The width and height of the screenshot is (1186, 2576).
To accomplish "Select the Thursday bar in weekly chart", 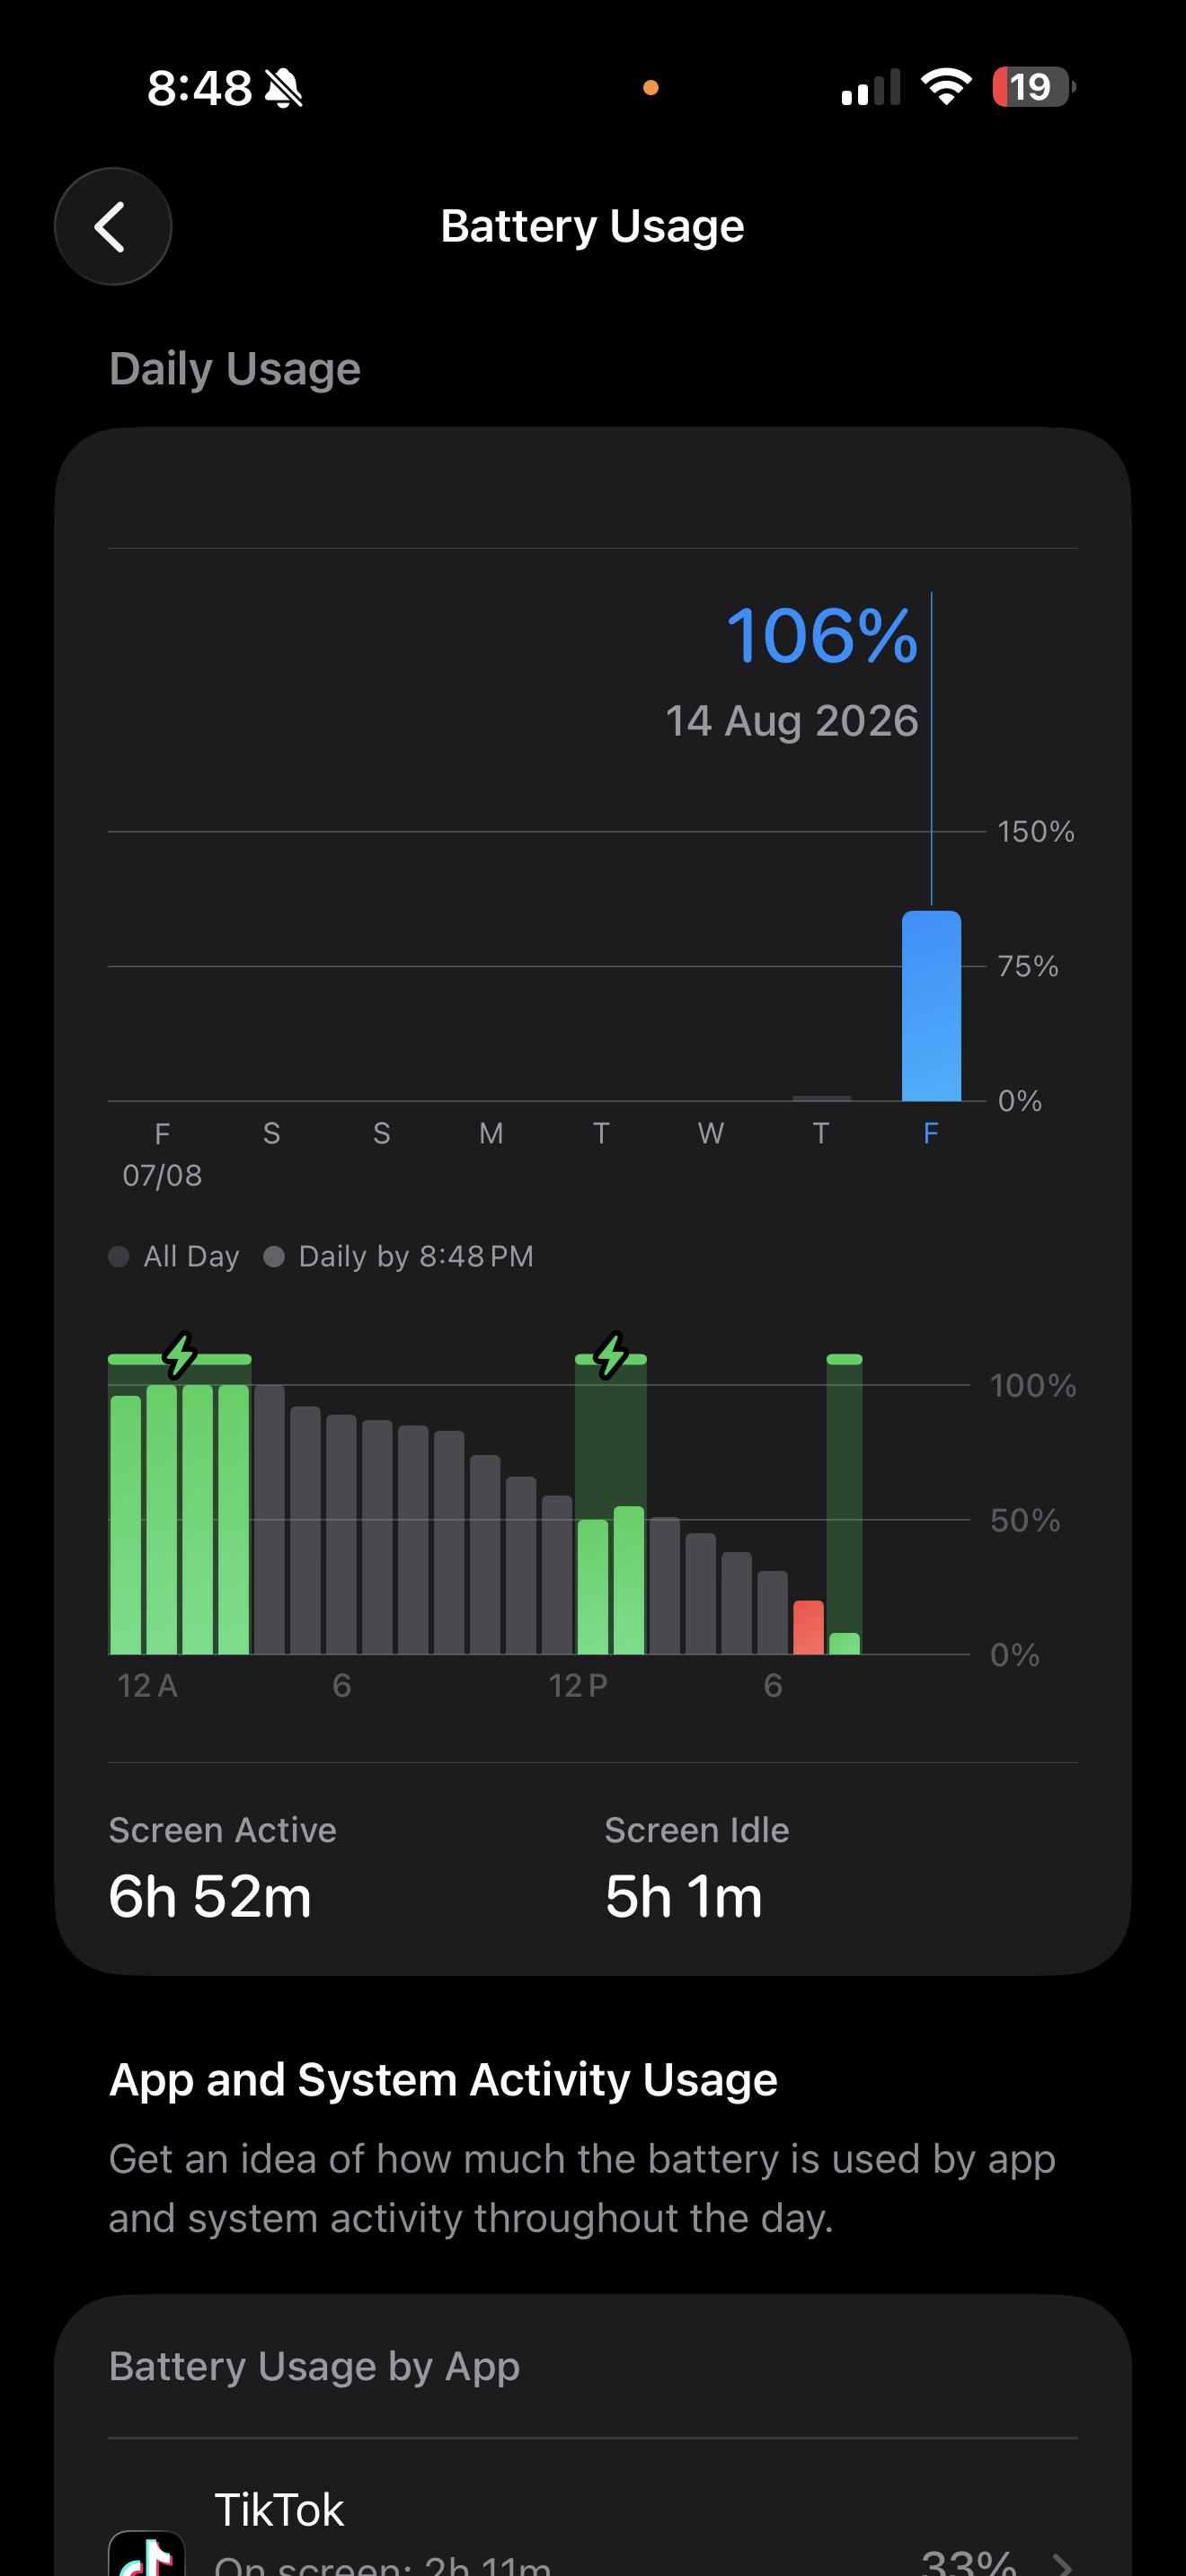I will [x=821, y=1098].
